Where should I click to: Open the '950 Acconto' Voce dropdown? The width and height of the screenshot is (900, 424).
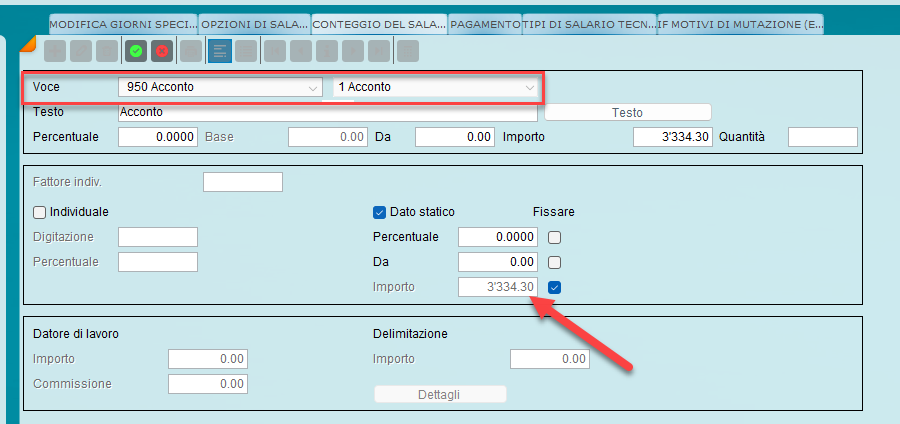pyautogui.click(x=219, y=87)
